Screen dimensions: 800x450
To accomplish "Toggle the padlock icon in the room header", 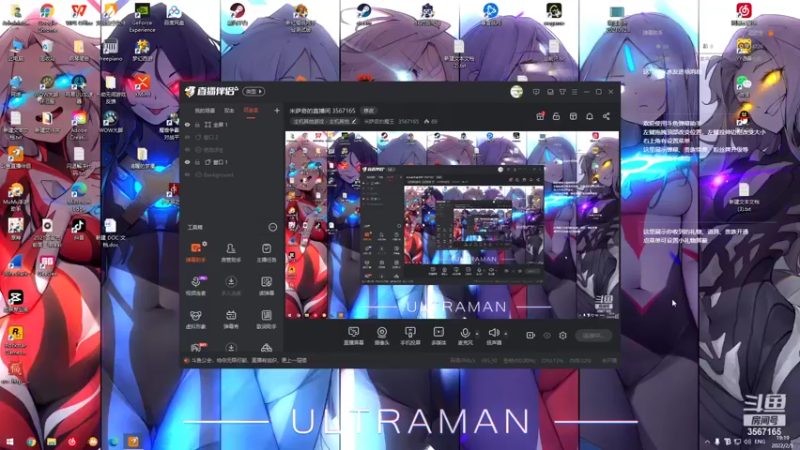I will coord(556,116).
